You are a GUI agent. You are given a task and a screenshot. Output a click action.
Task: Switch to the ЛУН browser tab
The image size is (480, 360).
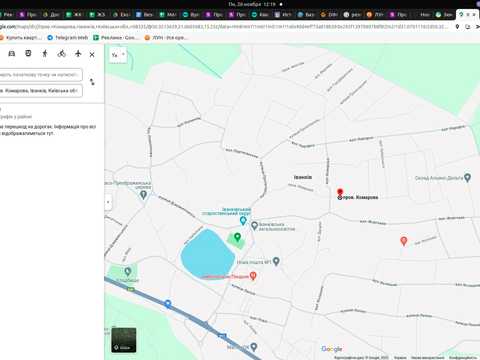coord(375,15)
